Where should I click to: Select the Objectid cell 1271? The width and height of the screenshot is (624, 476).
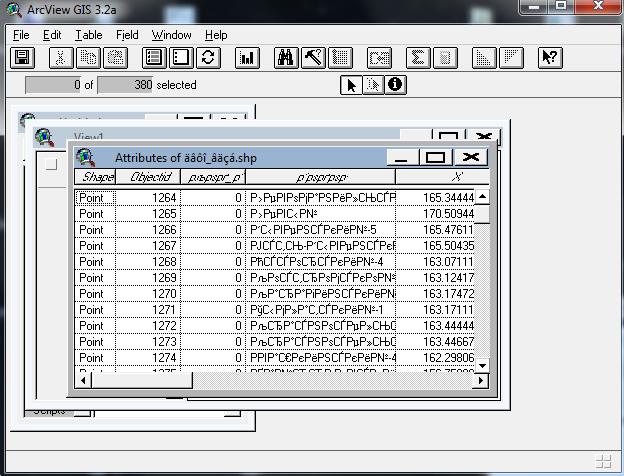click(148, 310)
